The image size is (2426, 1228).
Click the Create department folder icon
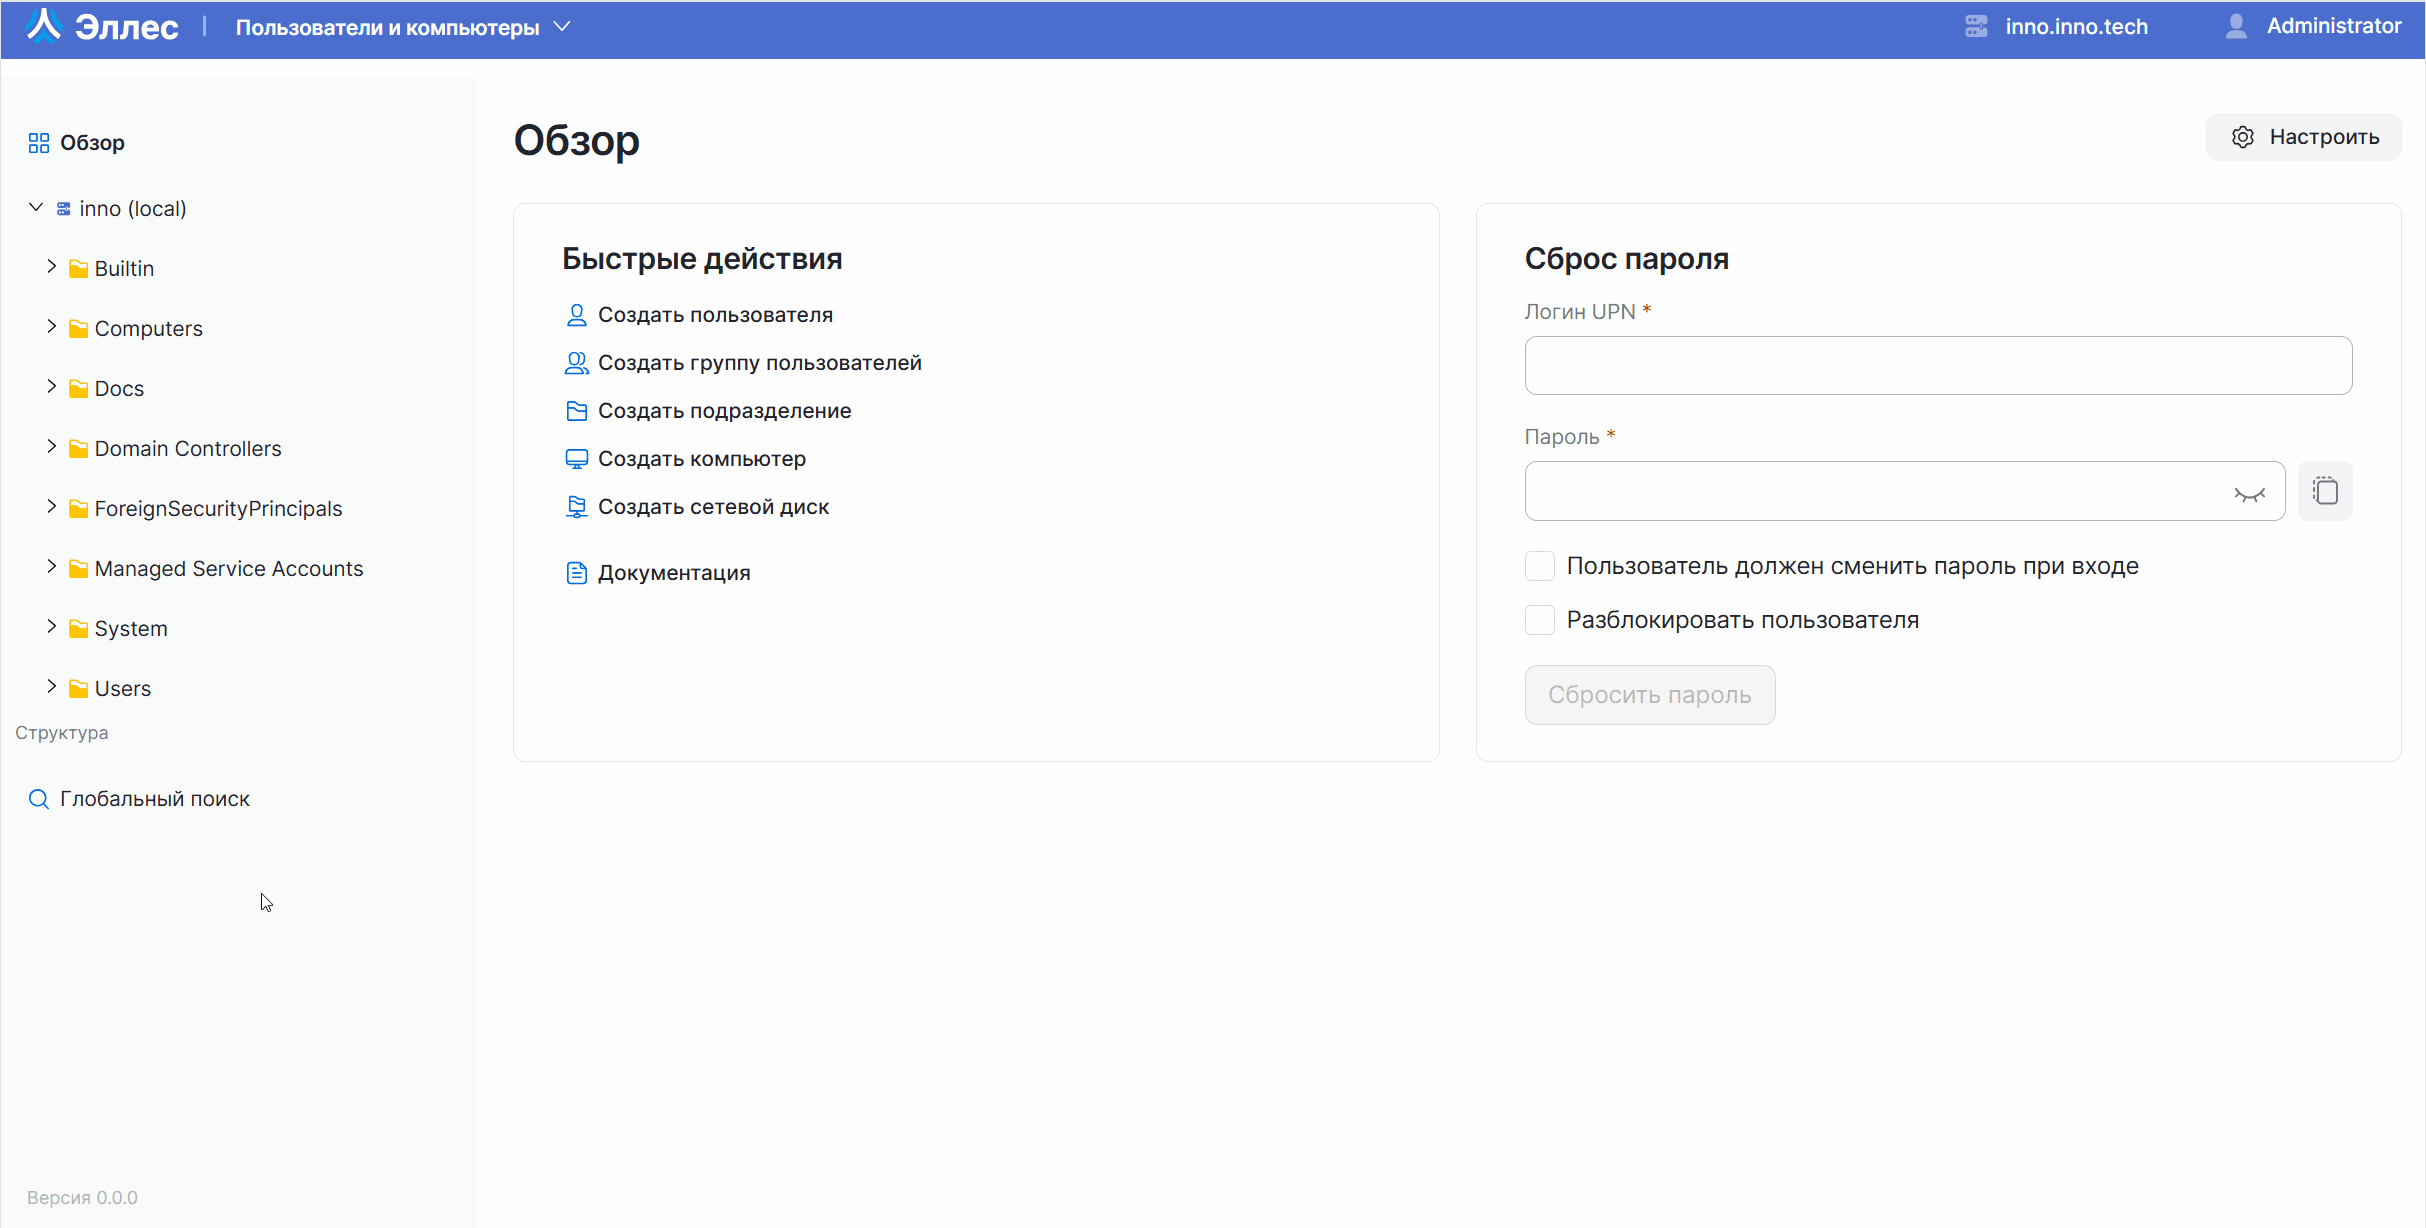[576, 411]
